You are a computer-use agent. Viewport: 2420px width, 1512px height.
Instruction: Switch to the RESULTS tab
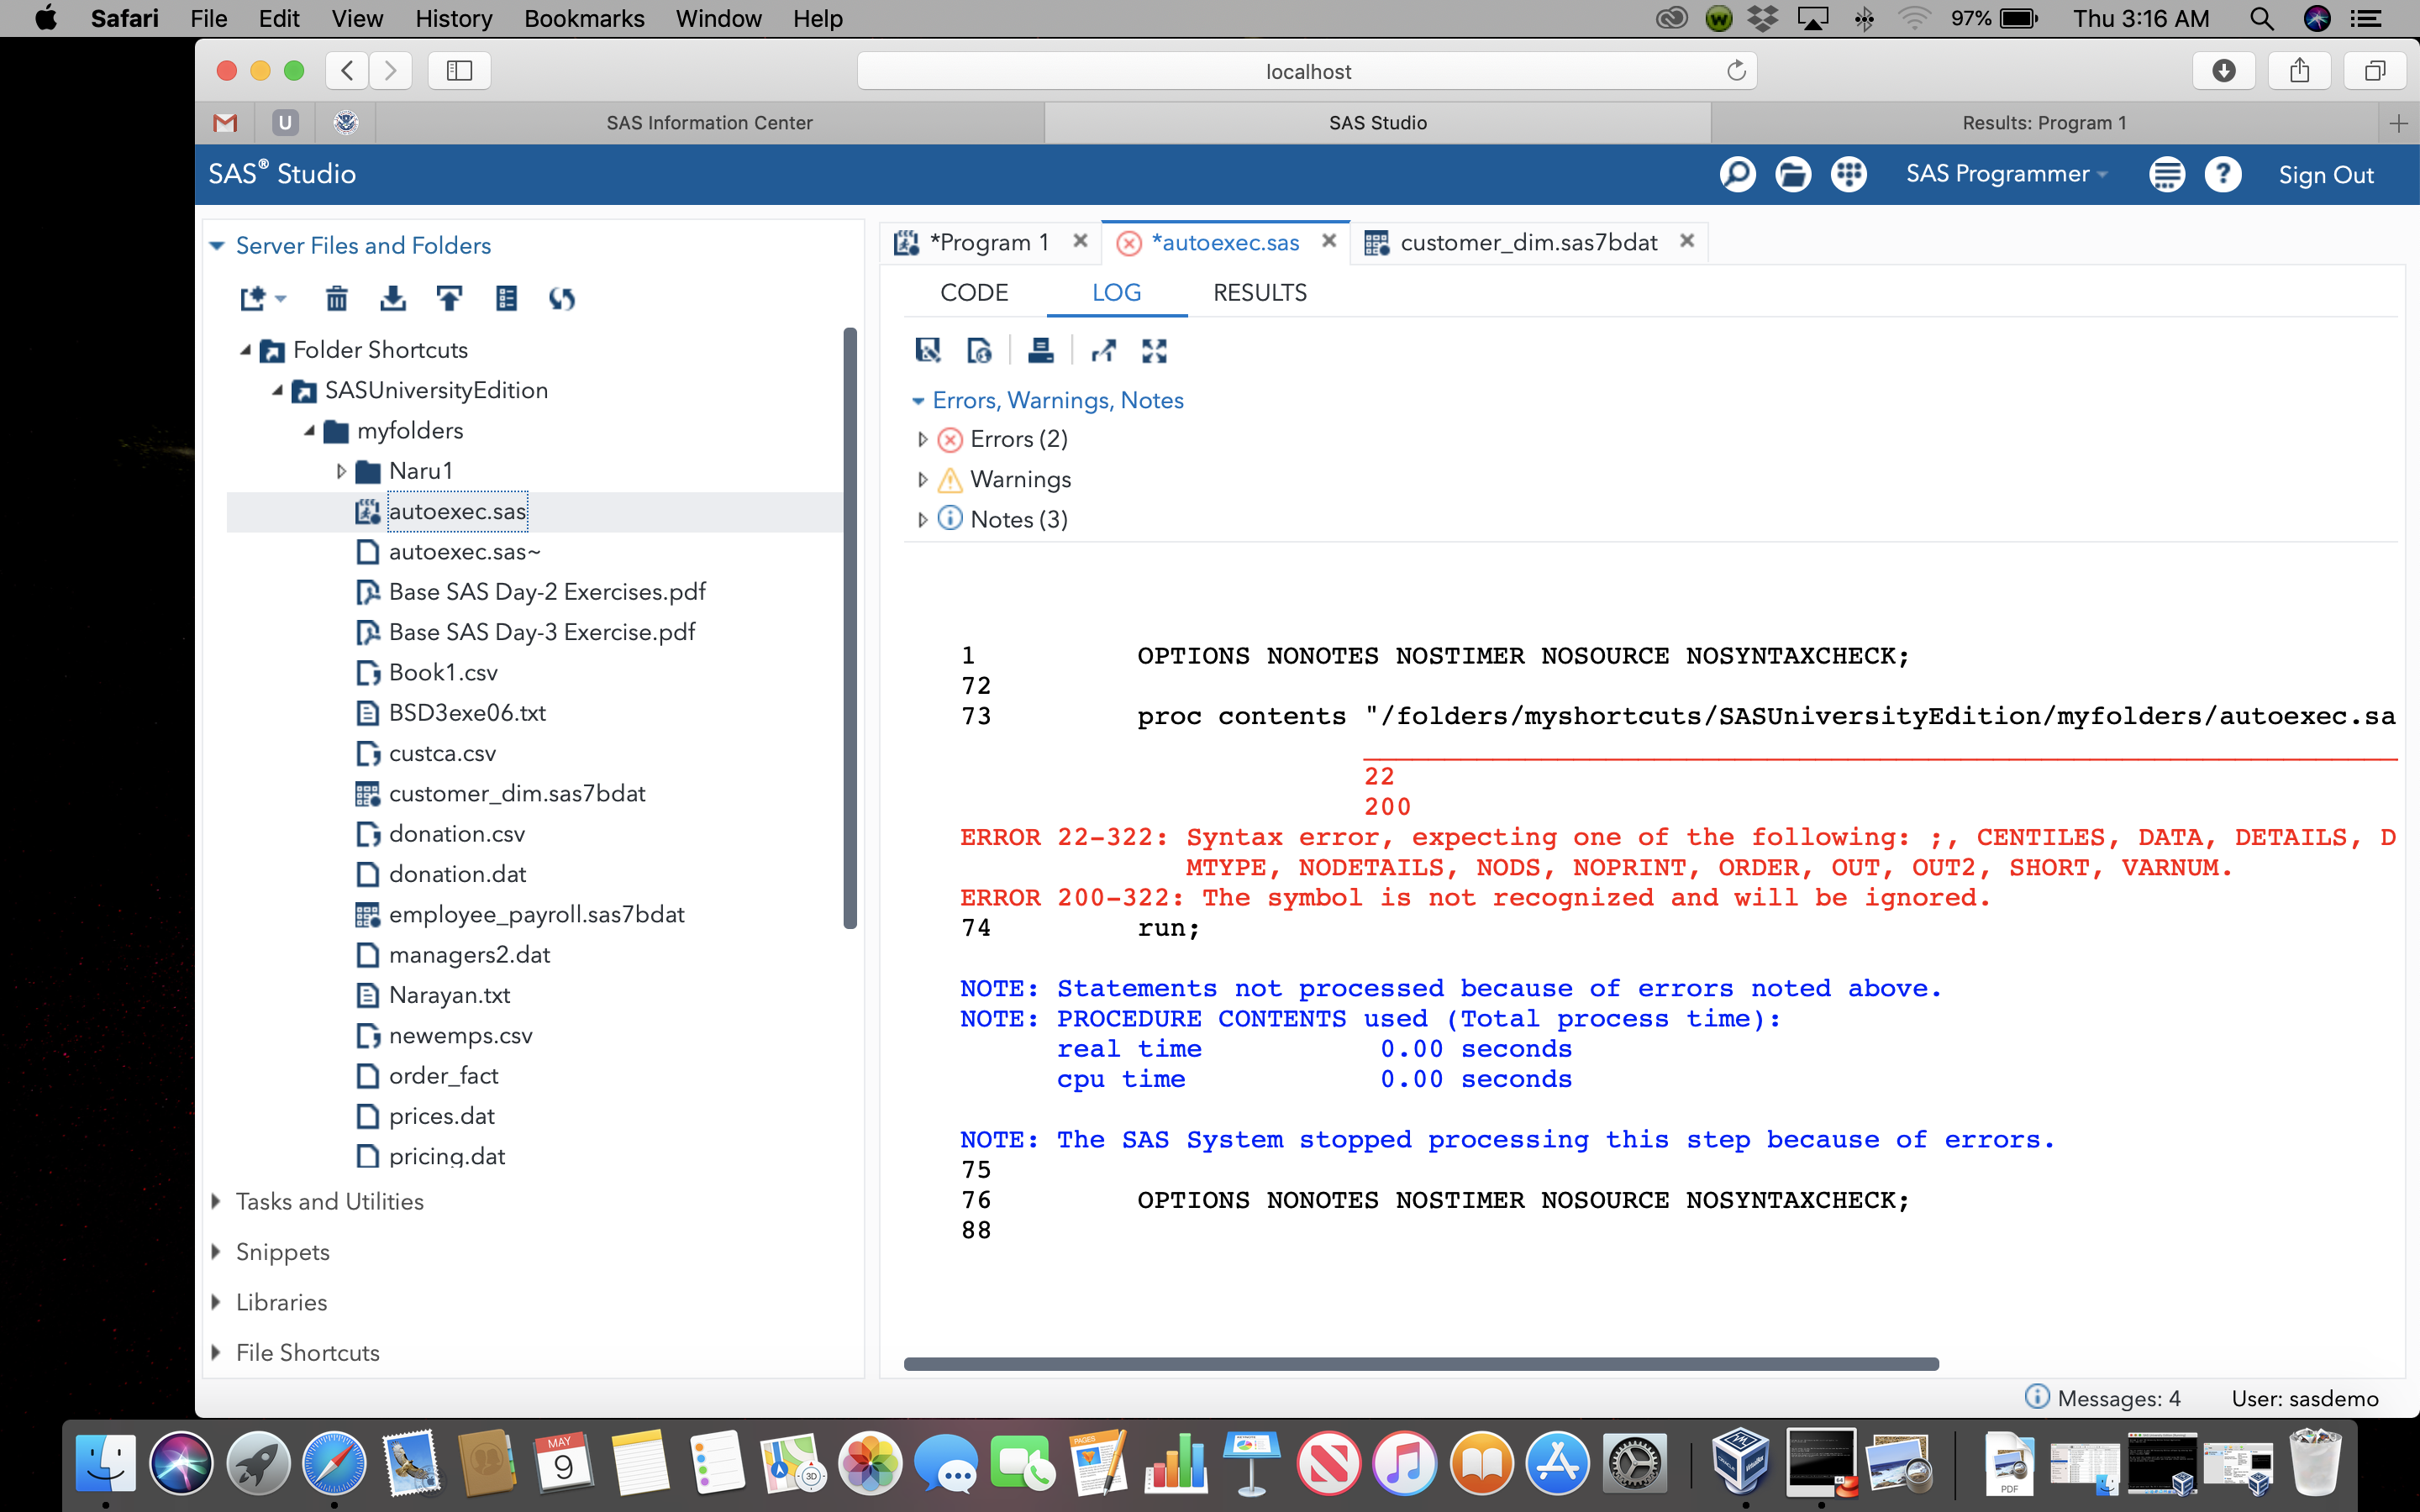click(1259, 292)
